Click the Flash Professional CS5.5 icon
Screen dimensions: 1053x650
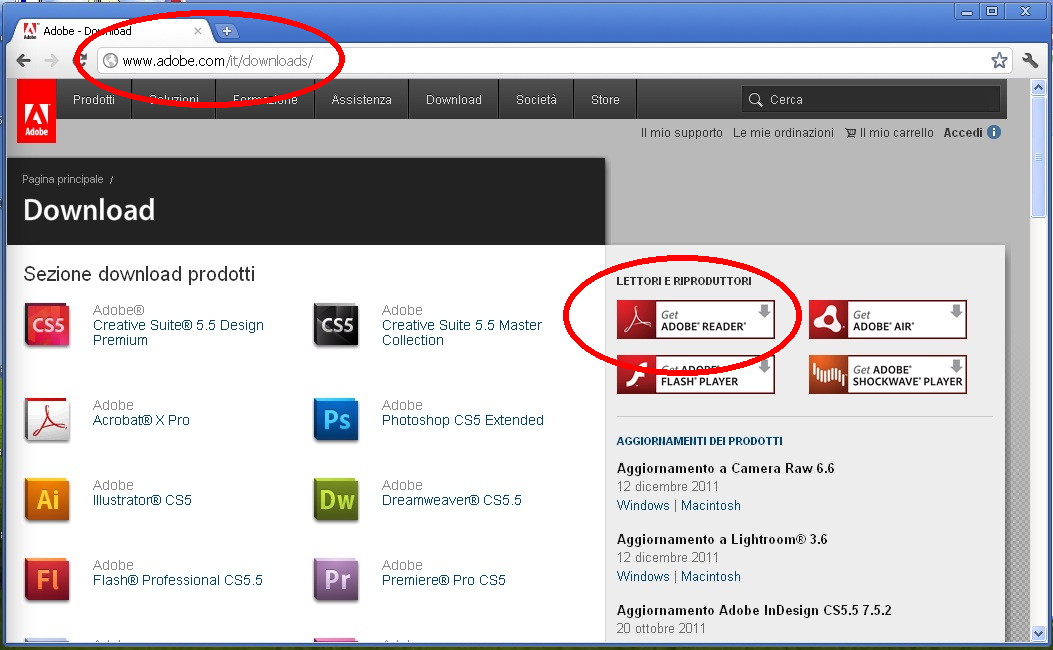click(x=48, y=580)
